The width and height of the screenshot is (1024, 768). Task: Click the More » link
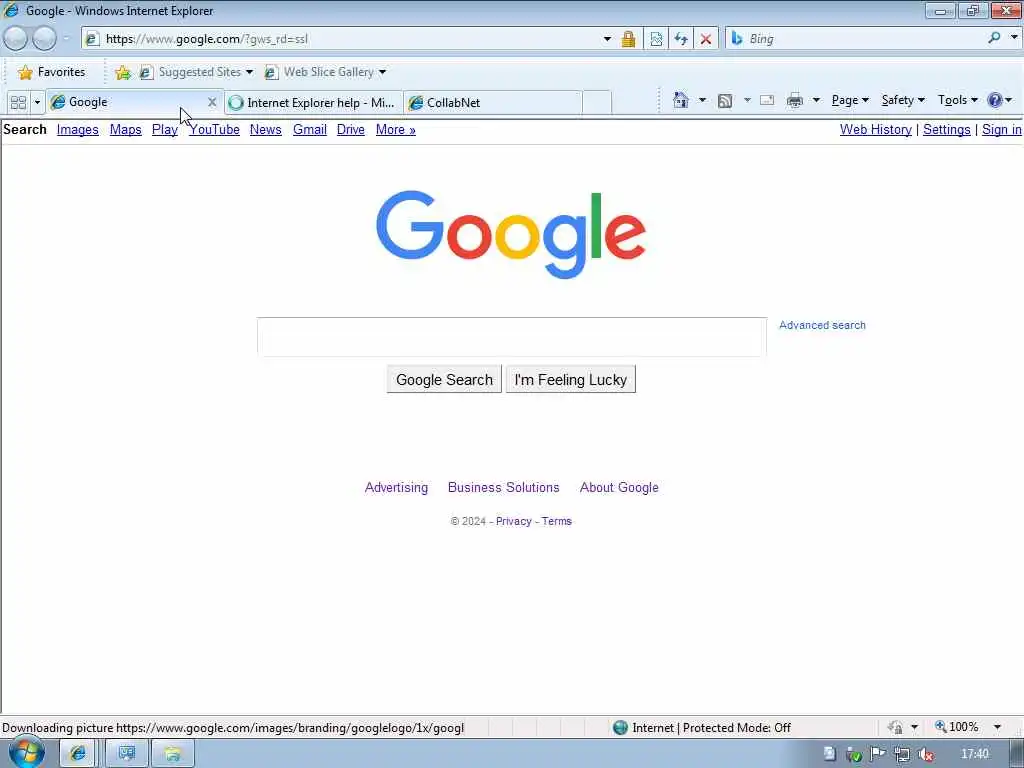(x=396, y=129)
